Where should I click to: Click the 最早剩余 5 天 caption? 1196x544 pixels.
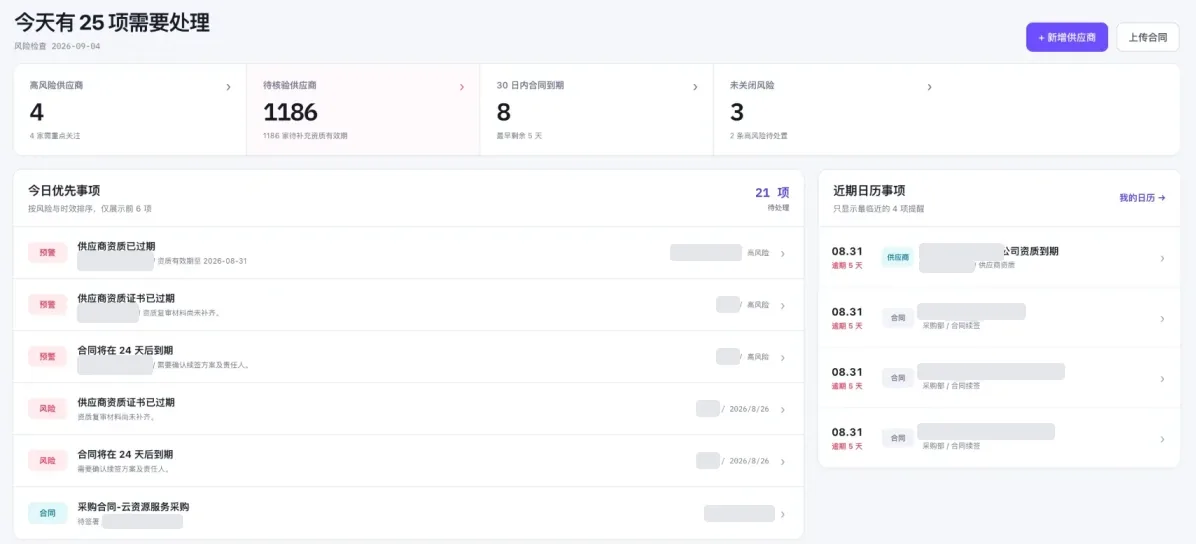click(519, 136)
